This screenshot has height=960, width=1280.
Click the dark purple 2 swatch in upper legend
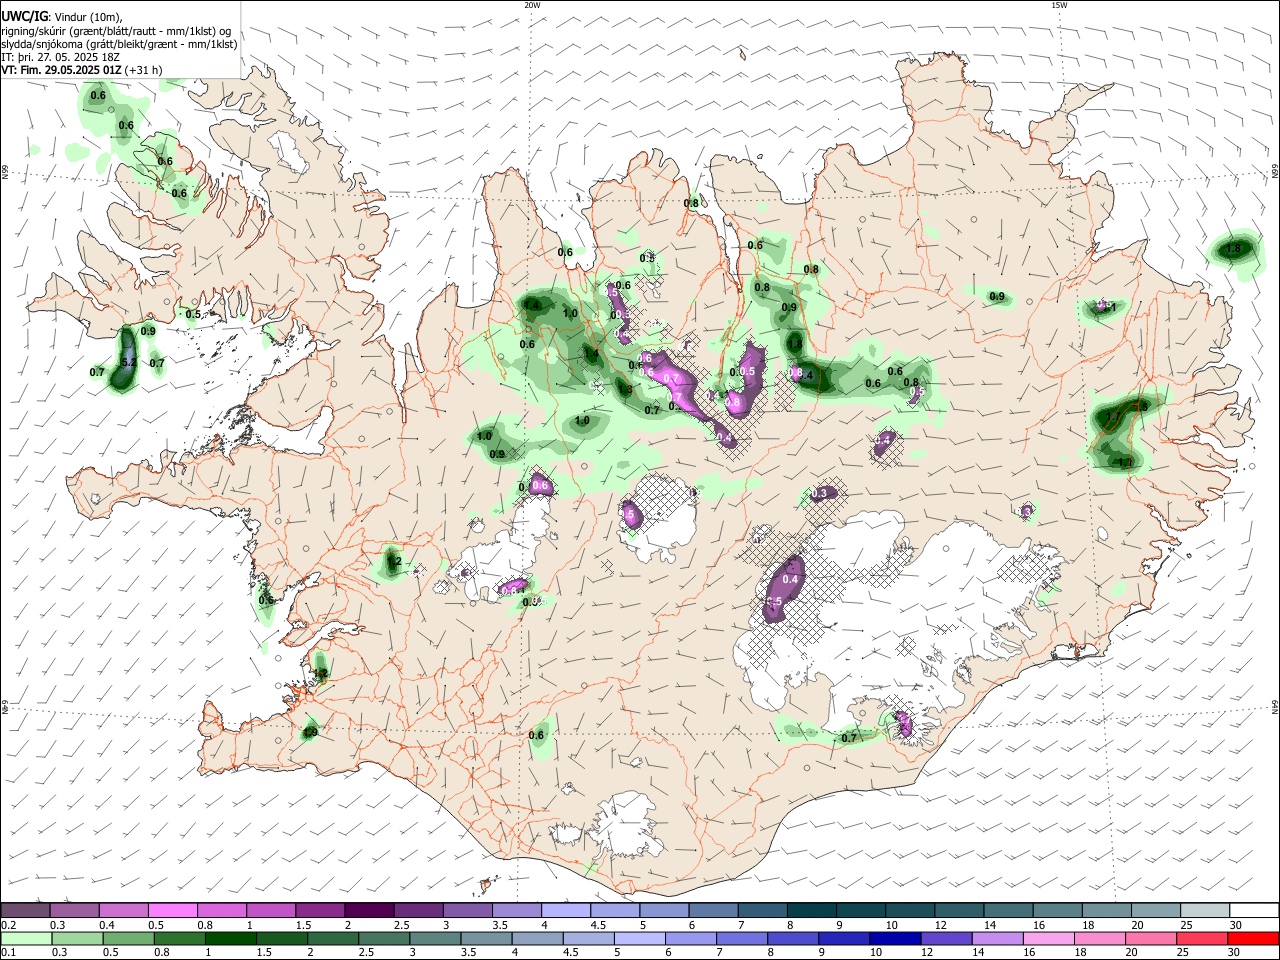point(369,911)
